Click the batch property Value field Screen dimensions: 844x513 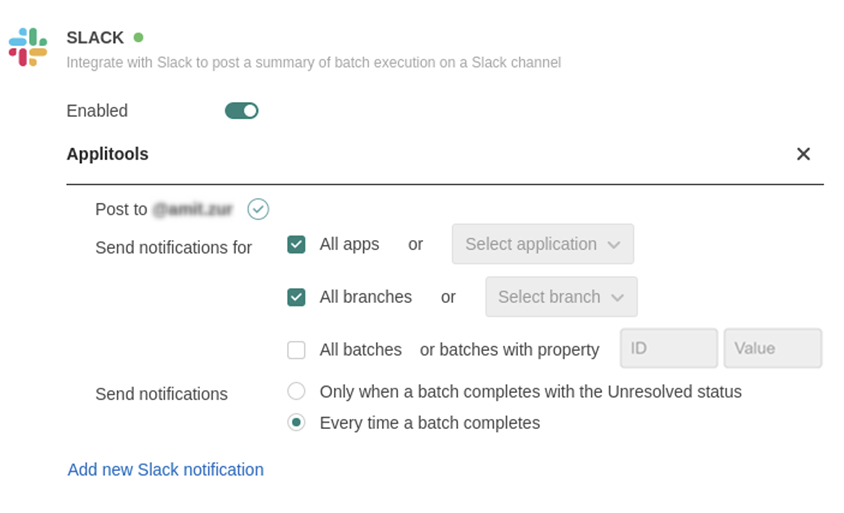(x=772, y=348)
